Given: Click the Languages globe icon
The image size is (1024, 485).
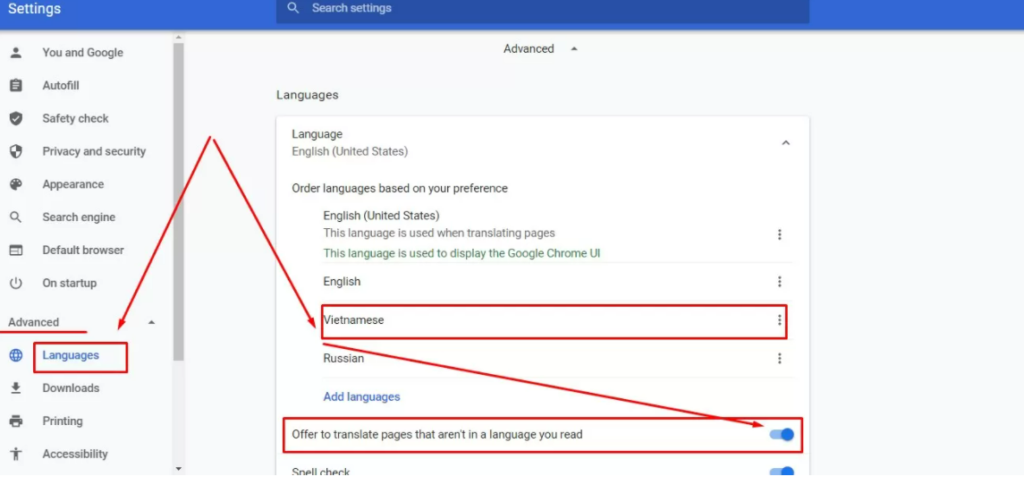Looking at the screenshot, I should coord(16,355).
